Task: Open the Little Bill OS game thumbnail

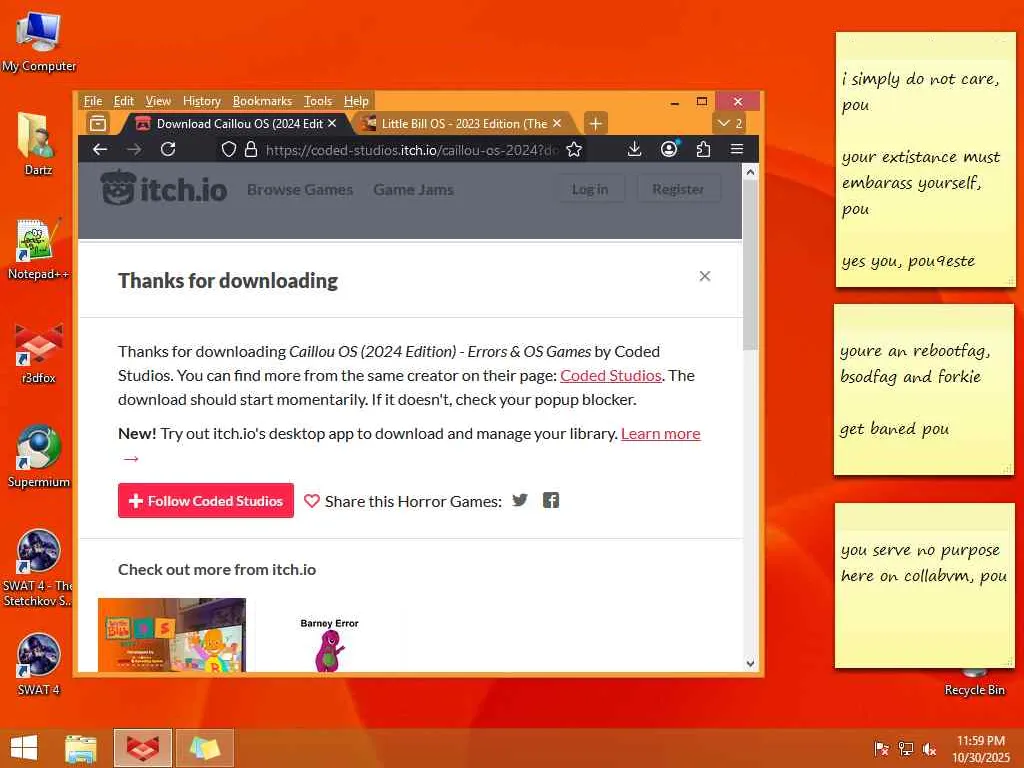Action: (172, 635)
